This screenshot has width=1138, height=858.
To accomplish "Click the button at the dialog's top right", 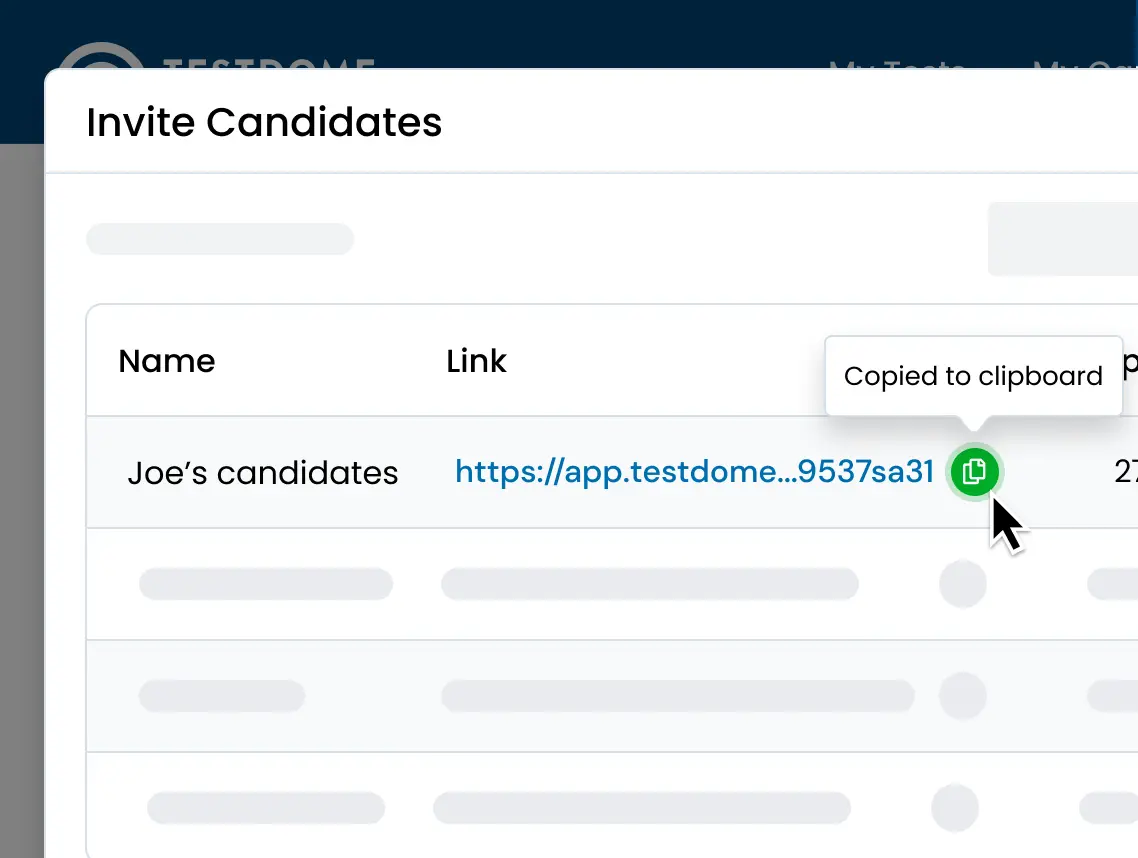I will [x=1062, y=239].
